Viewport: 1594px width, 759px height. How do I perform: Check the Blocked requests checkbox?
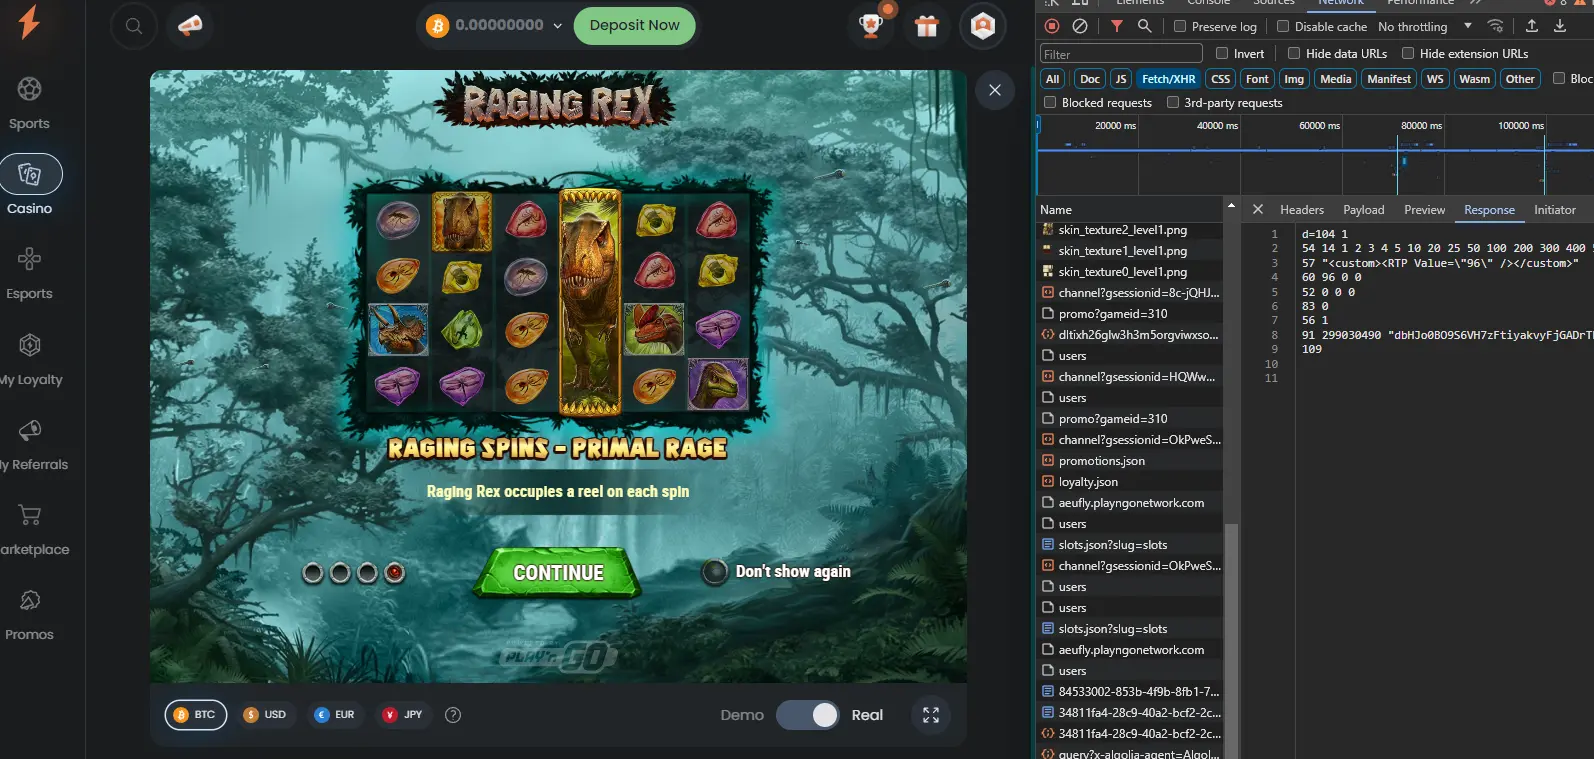click(1050, 102)
